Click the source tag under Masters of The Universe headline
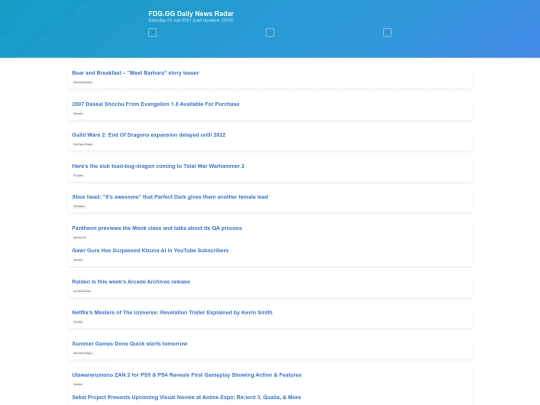This screenshot has height=405, width=540. pos(78,322)
